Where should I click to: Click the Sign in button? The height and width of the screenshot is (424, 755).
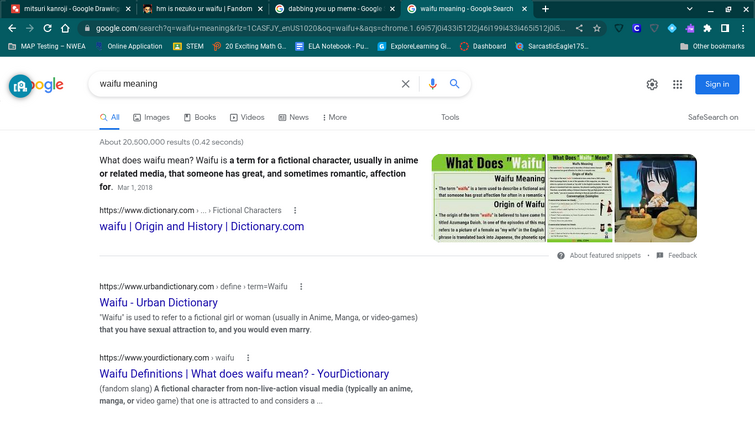pos(717,84)
